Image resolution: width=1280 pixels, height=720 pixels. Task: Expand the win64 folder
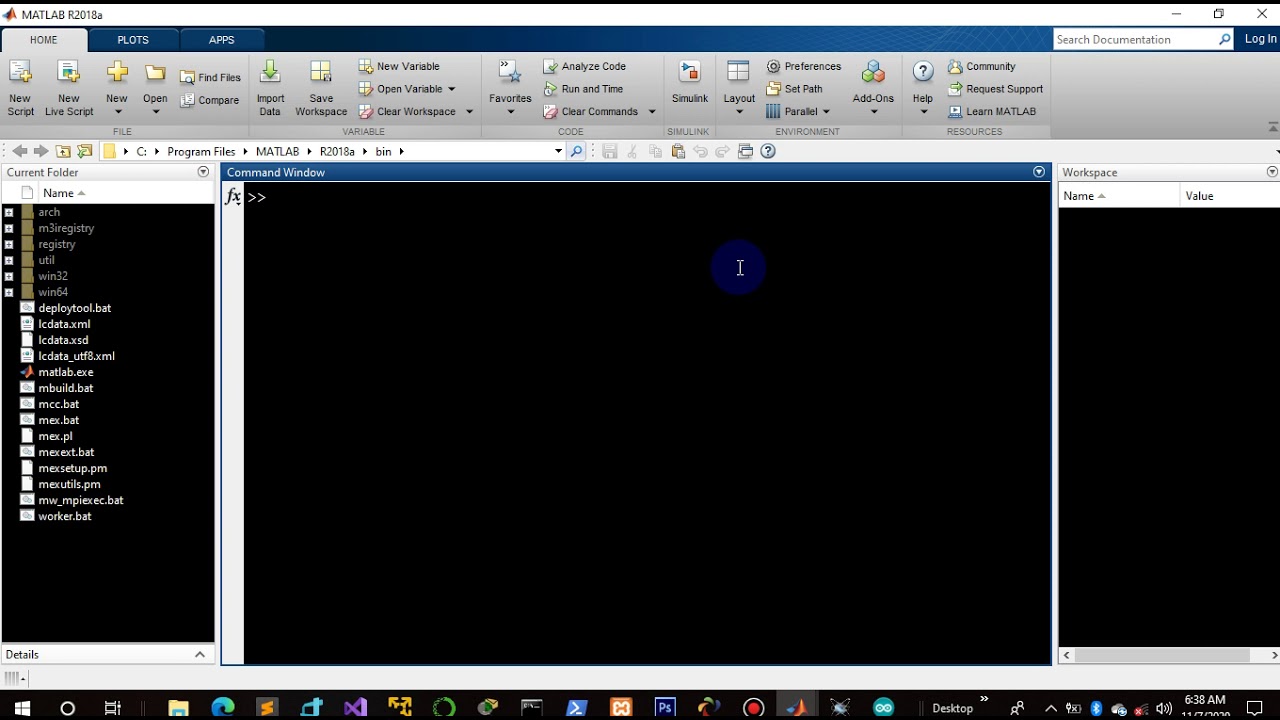click(x=9, y=292)
